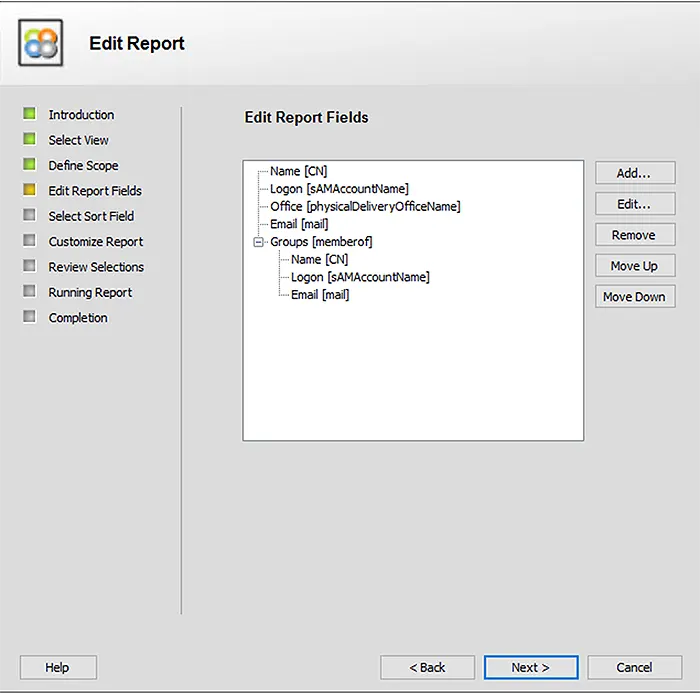Image resolution: width=700 pixels, height=695 pixels.
Task: Click the gray Select Sort Field step indicator
Action: (29, 215)
